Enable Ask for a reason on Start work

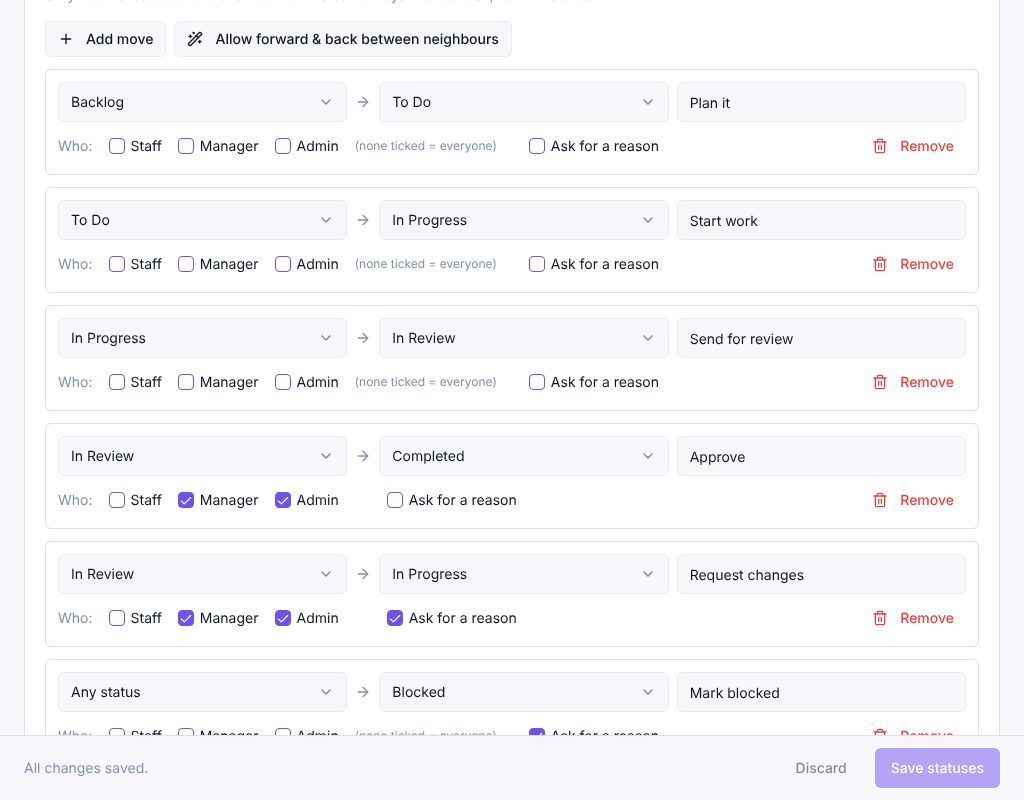[537, 264]
